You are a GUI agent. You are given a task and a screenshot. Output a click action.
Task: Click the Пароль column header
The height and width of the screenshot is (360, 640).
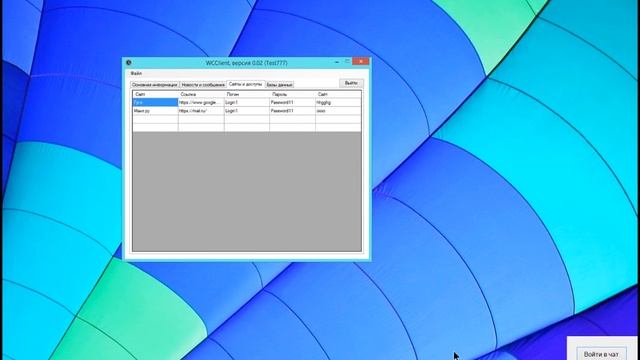(x=292, y=94)
